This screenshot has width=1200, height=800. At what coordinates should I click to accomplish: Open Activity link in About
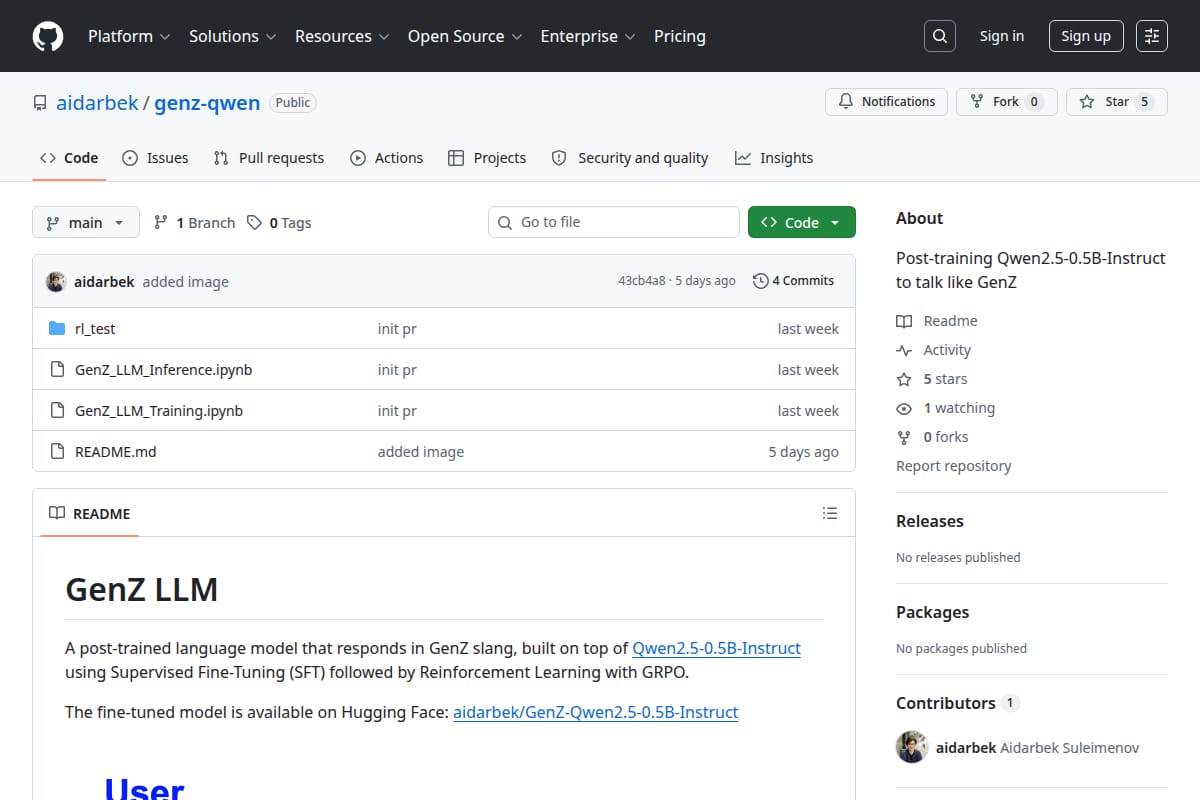point(934,350)
